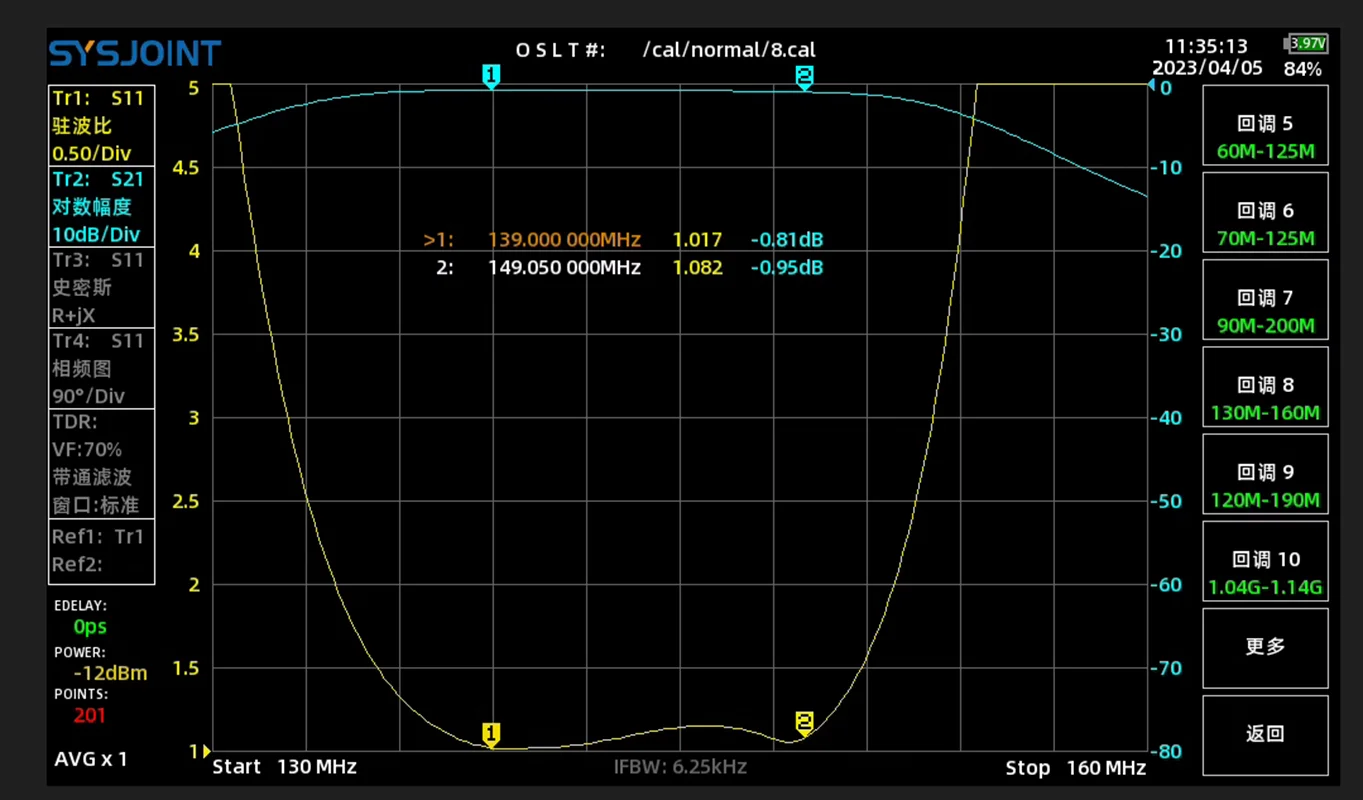This screenshot has width=1363, height=800.
Task: Open the OSLT calibration file path
Action: pyautogui.click(x=665, y=50)
